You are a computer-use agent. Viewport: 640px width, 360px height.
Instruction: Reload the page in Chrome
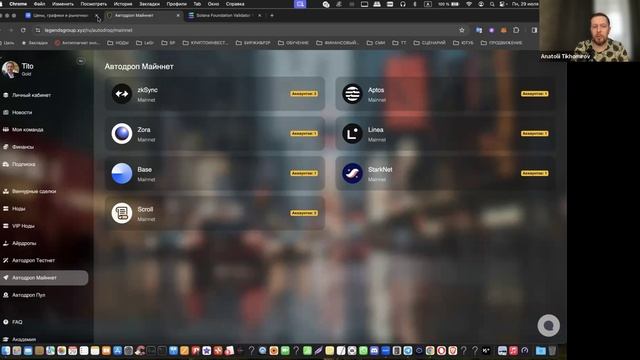(x=23, y=30)
